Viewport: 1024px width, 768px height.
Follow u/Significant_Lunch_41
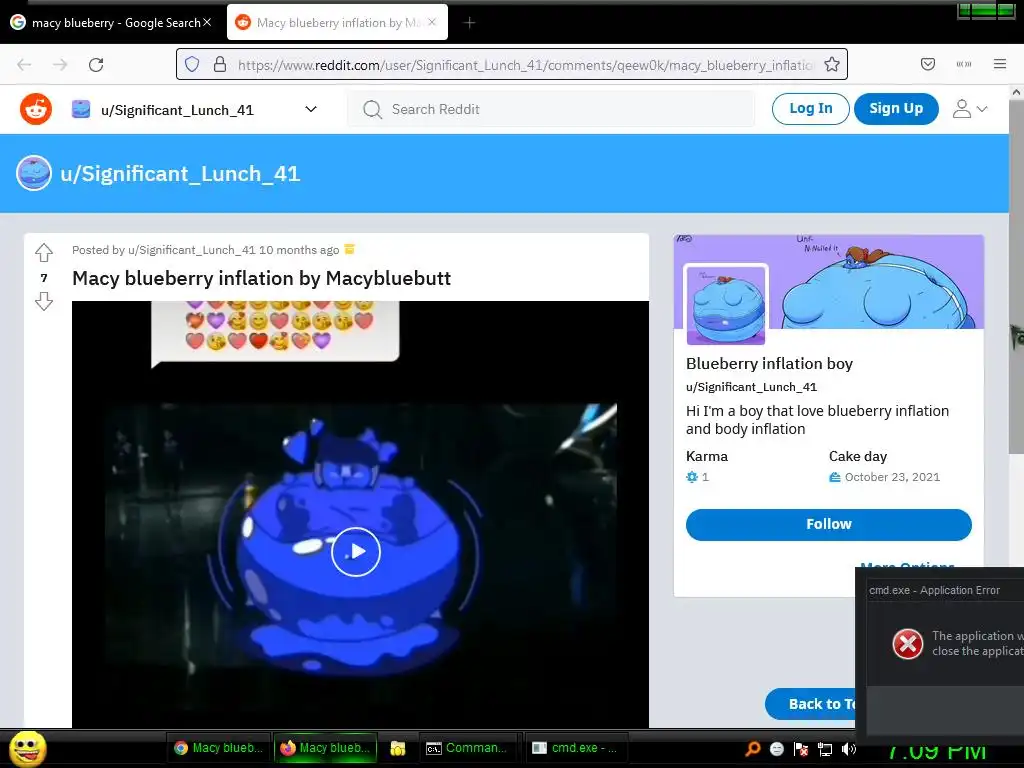coord(829,524)
